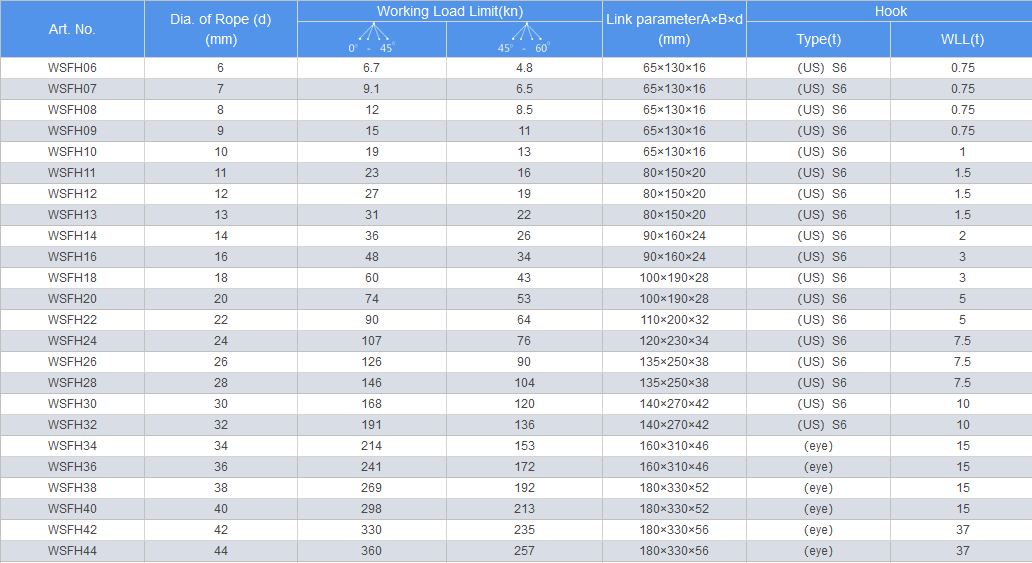Select the WSFH18 article number cell
1032x563 pixels.
pos(72,278)
